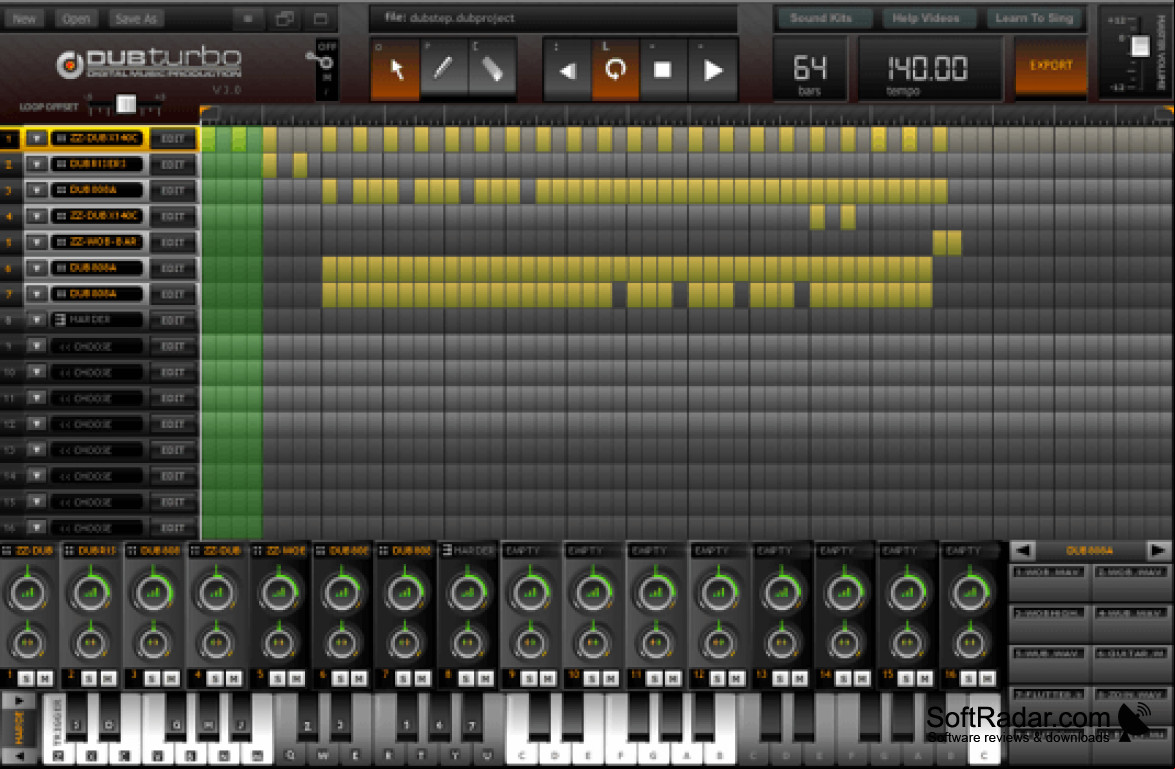The image size is (1175, 769).
Task: Click the fullscreen window icon
Action: click(320, 19)
